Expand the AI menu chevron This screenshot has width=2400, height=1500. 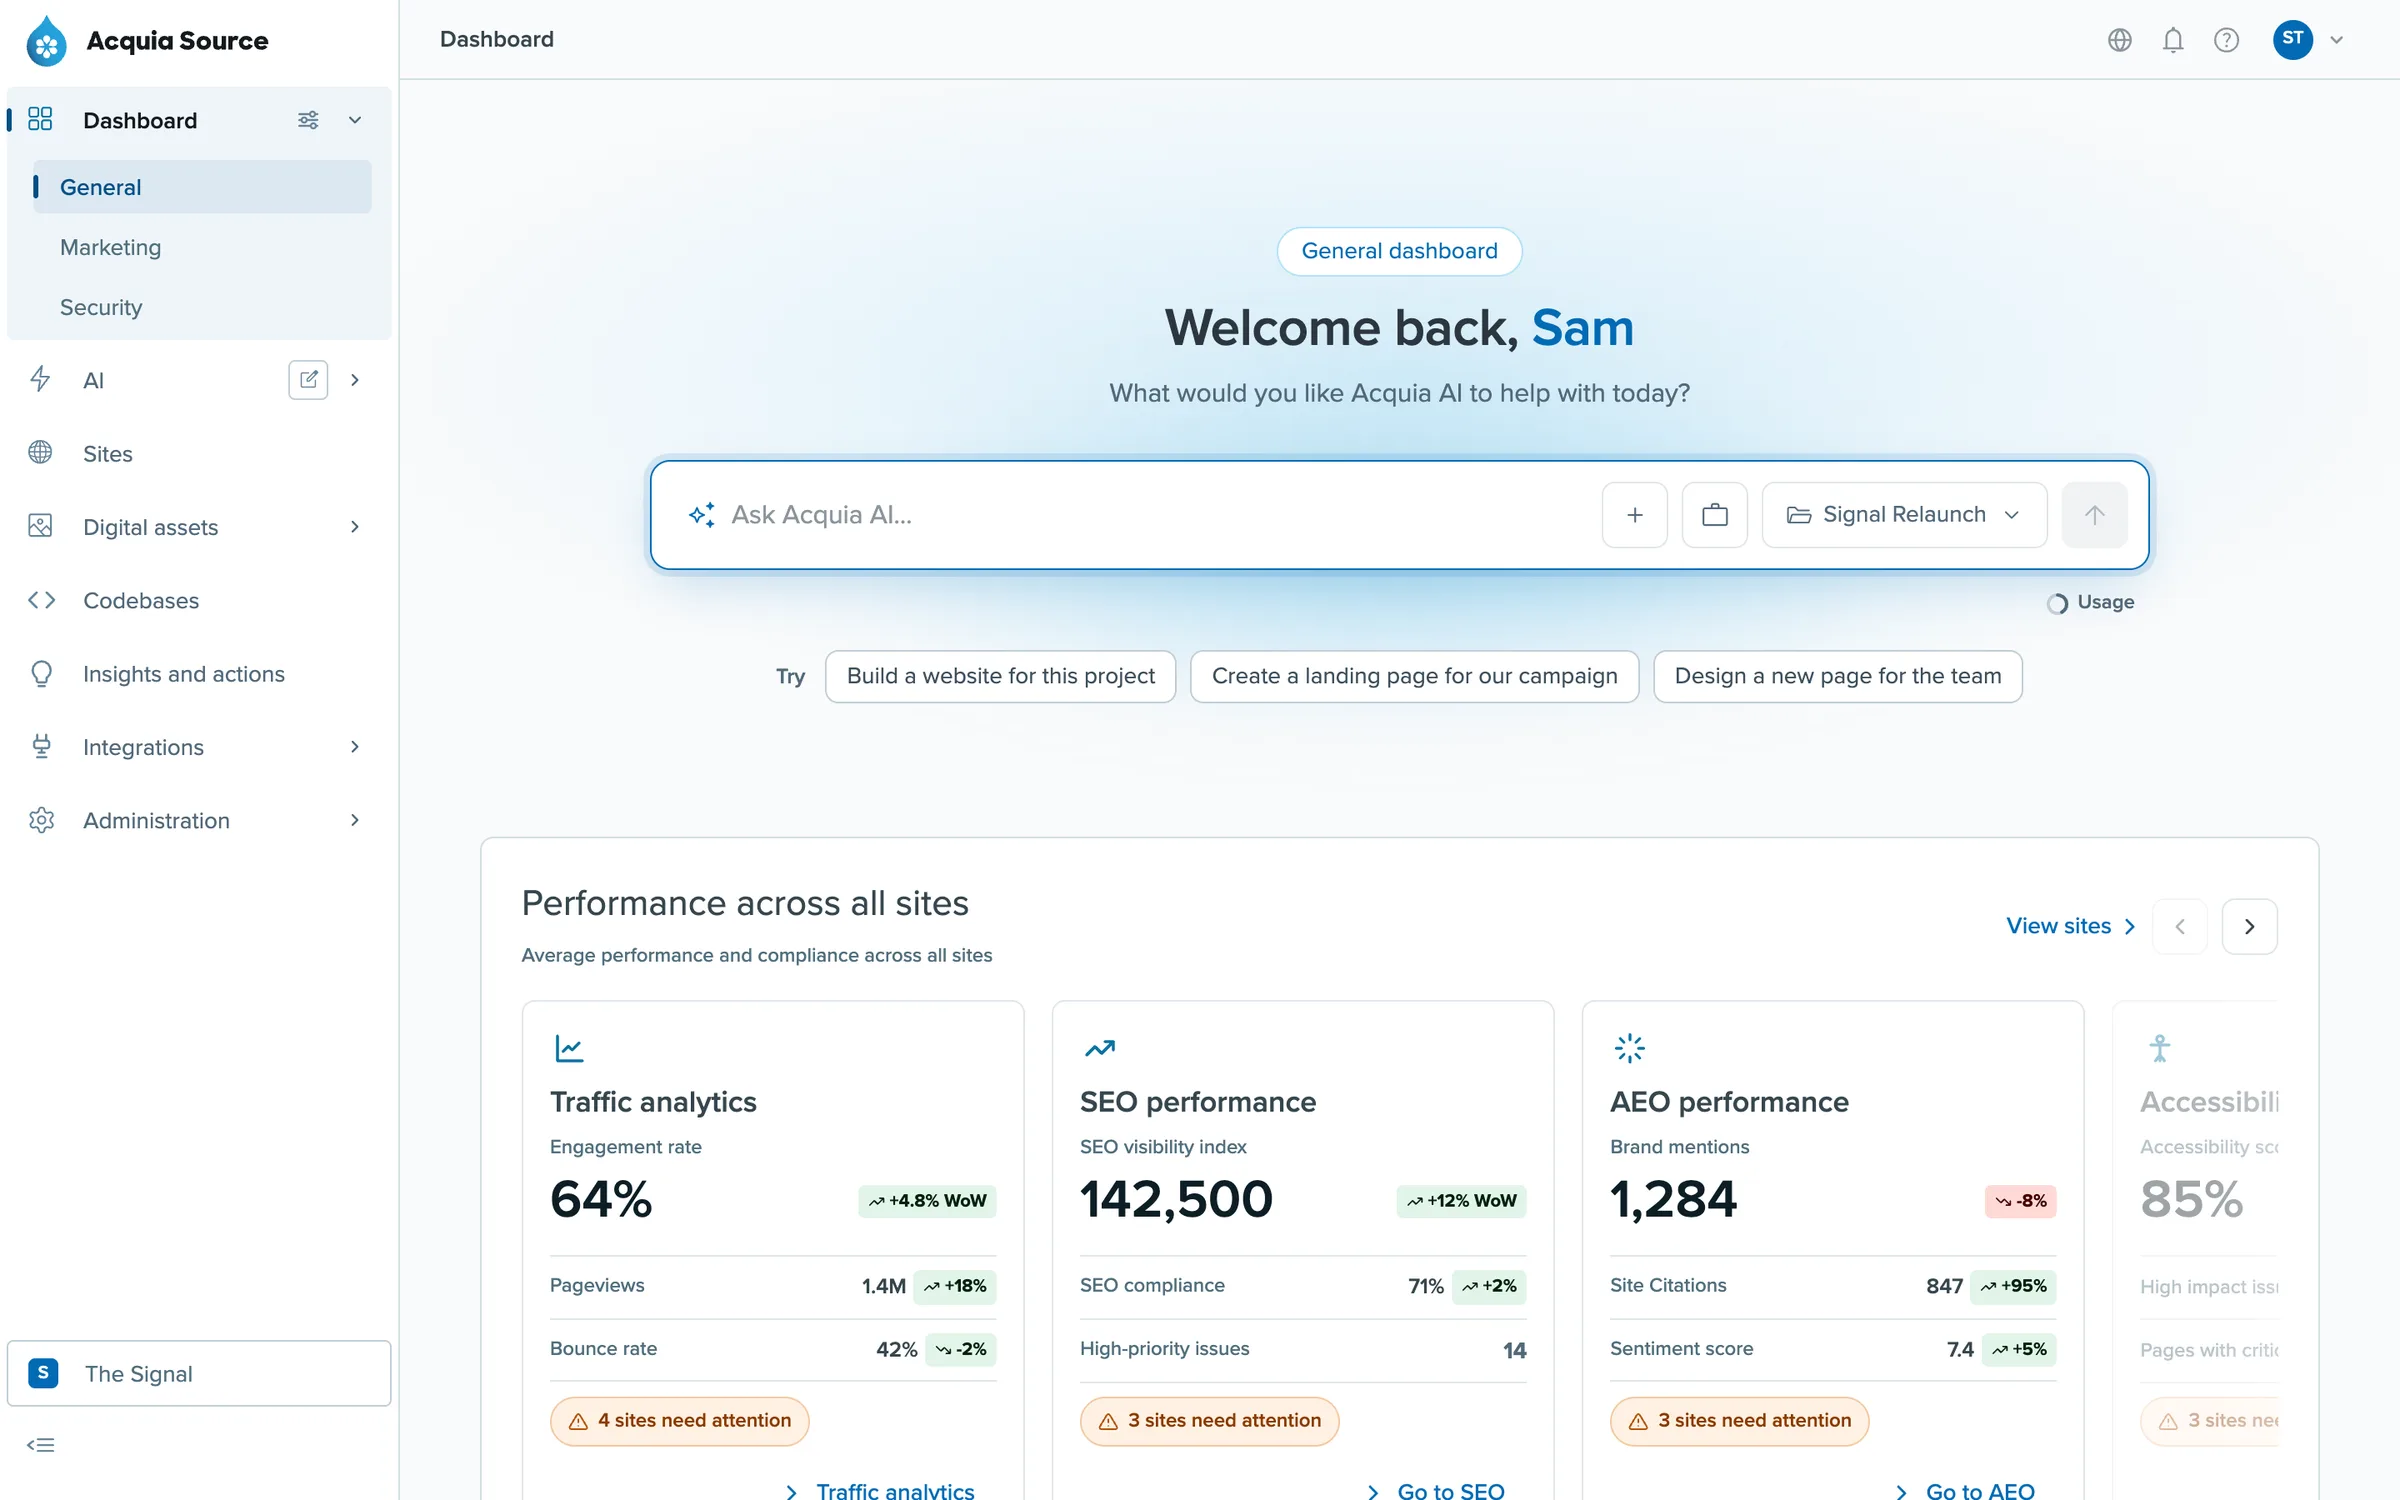click(x=355, y=380)
